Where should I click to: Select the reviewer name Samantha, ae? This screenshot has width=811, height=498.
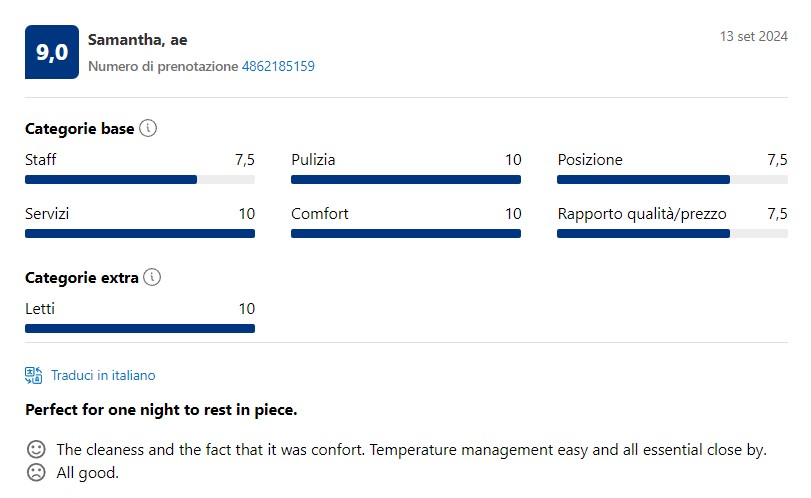tap(138, 40)
